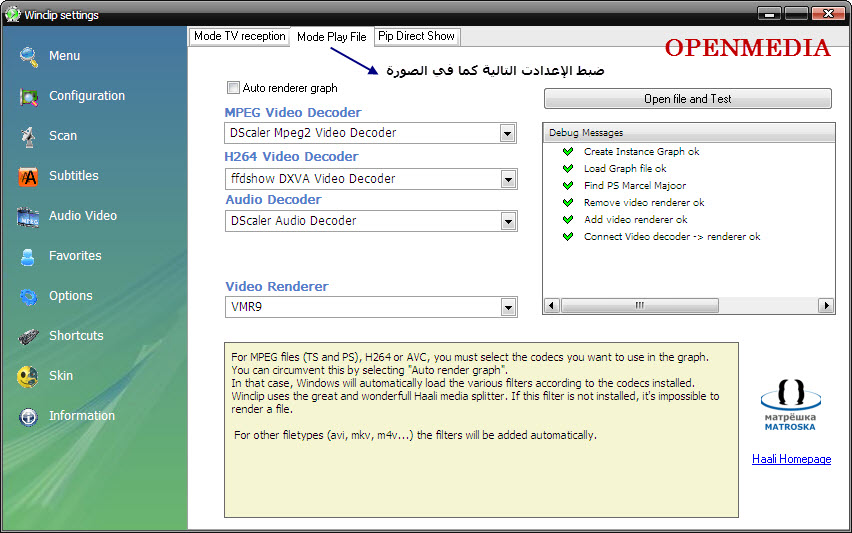Screen dimensions: 852x533
Task: Click green check beside Remove video renderer
Action: (x=568, y=203)
